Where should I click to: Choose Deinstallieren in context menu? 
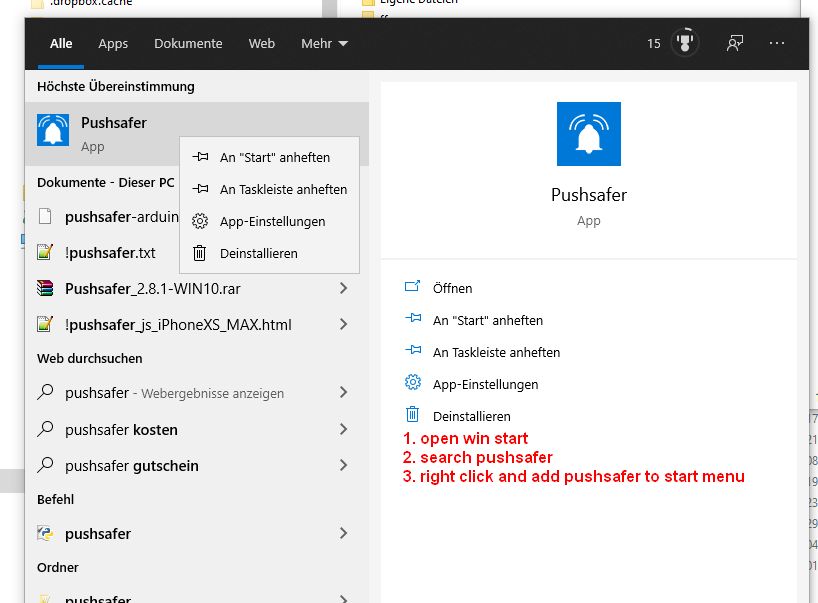click(269, 254)
